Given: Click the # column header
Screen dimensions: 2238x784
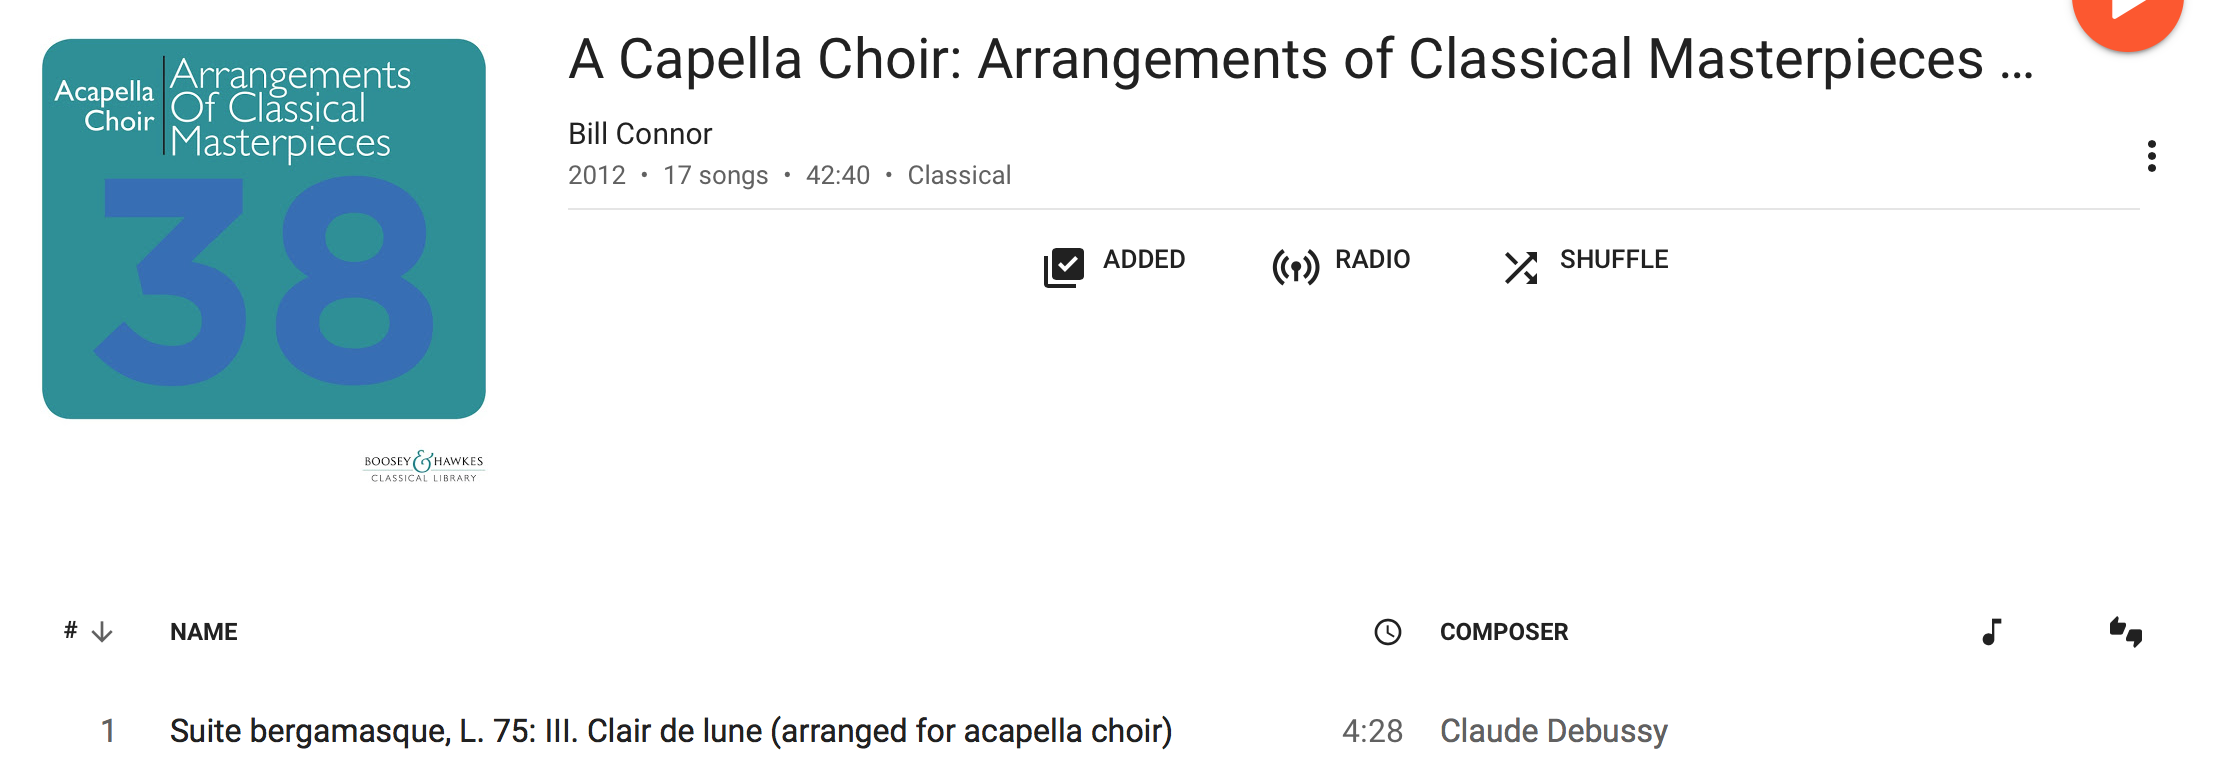Looking at the screenshot, I should pyautogui.click(x=70, y=630).
